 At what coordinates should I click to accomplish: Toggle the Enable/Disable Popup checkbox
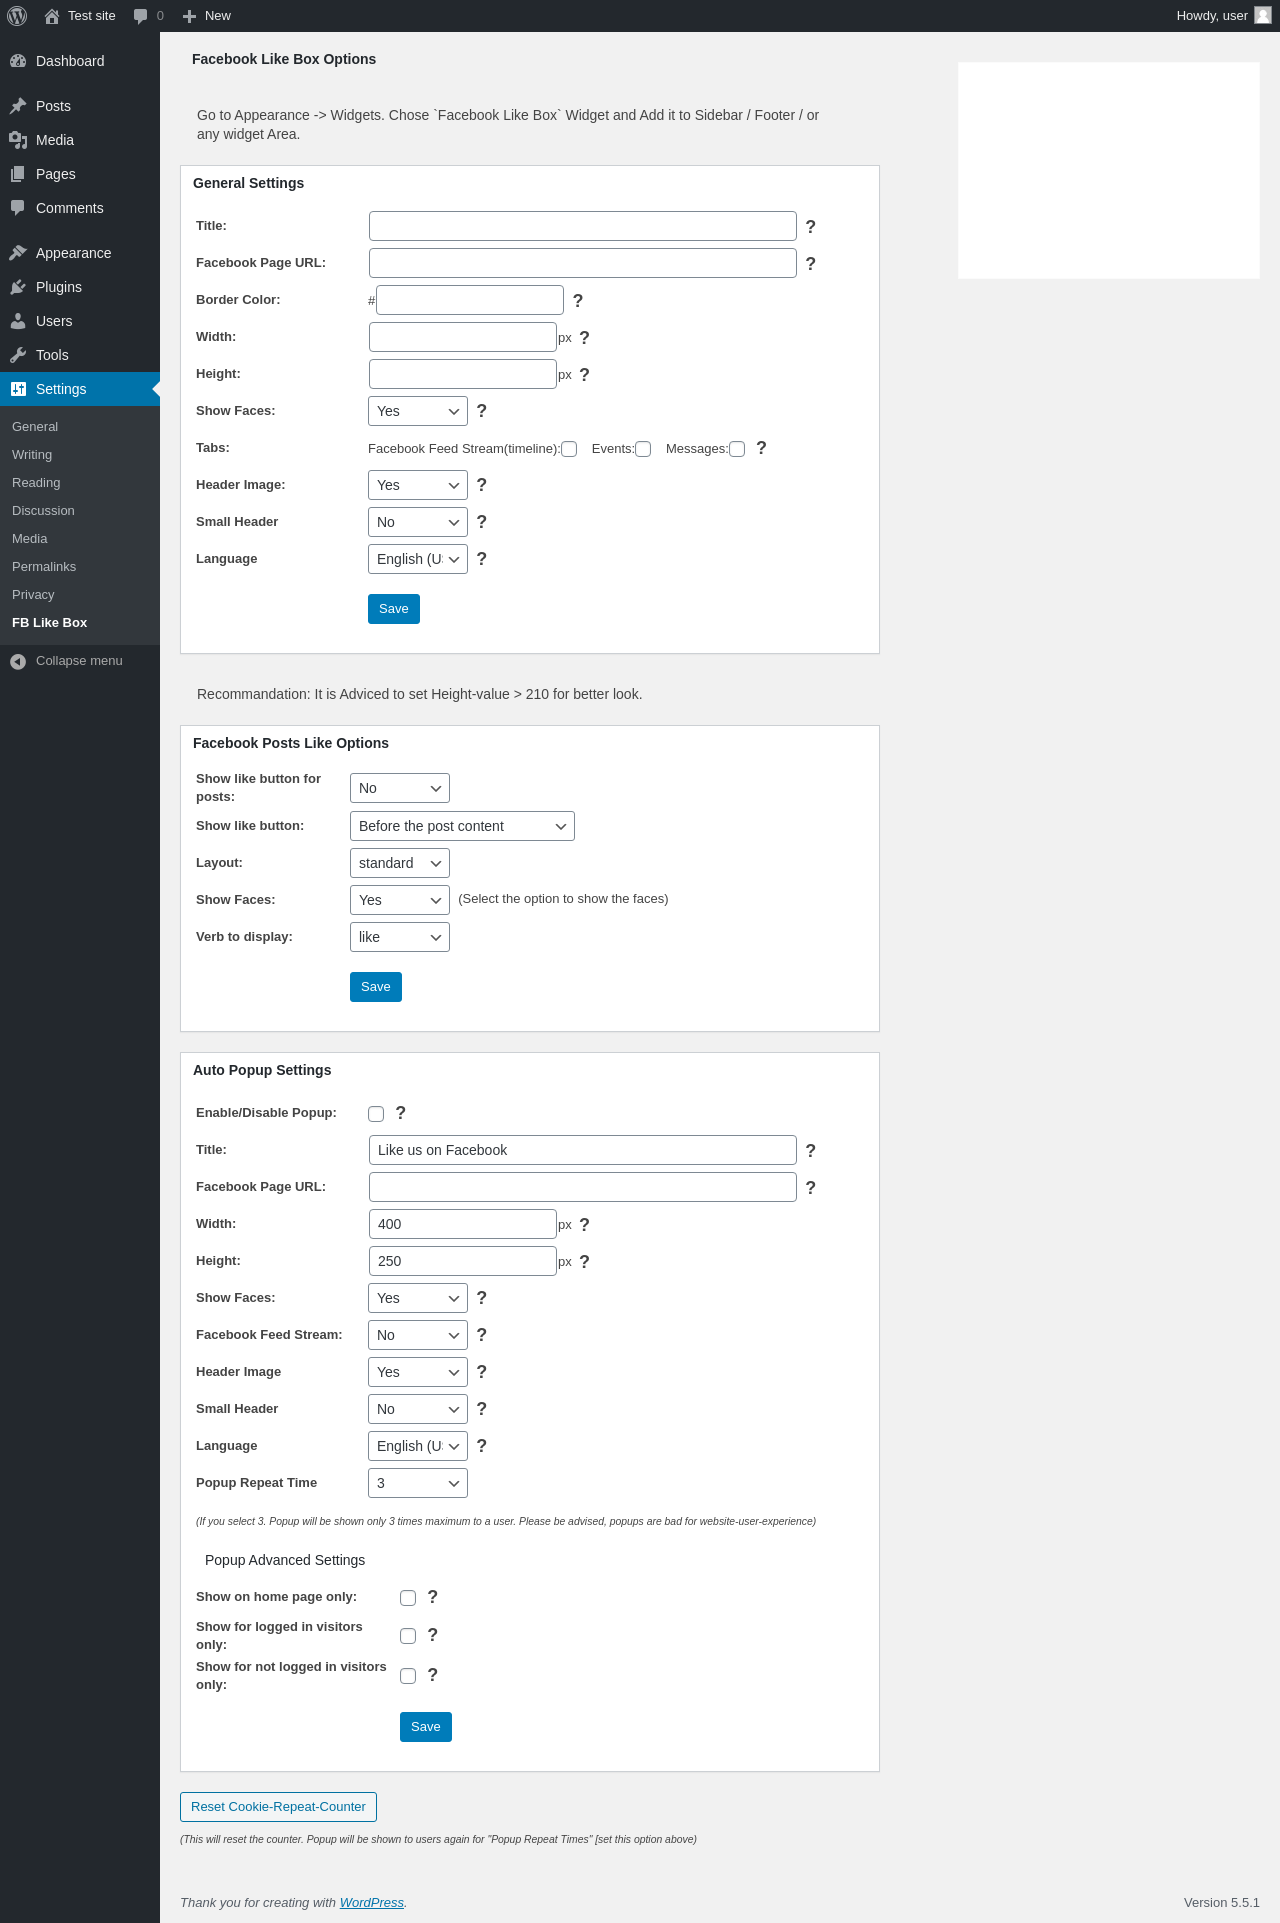click(x=376, y=1114)
